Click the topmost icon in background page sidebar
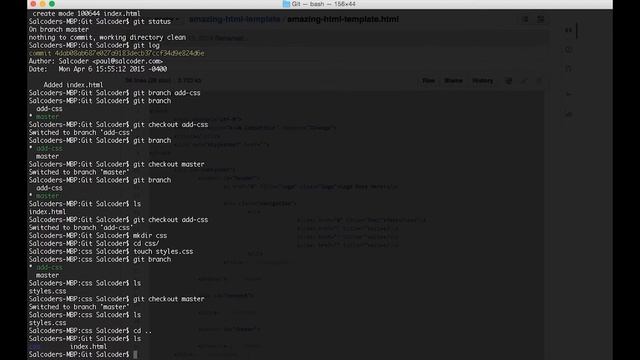 [568, 30]
